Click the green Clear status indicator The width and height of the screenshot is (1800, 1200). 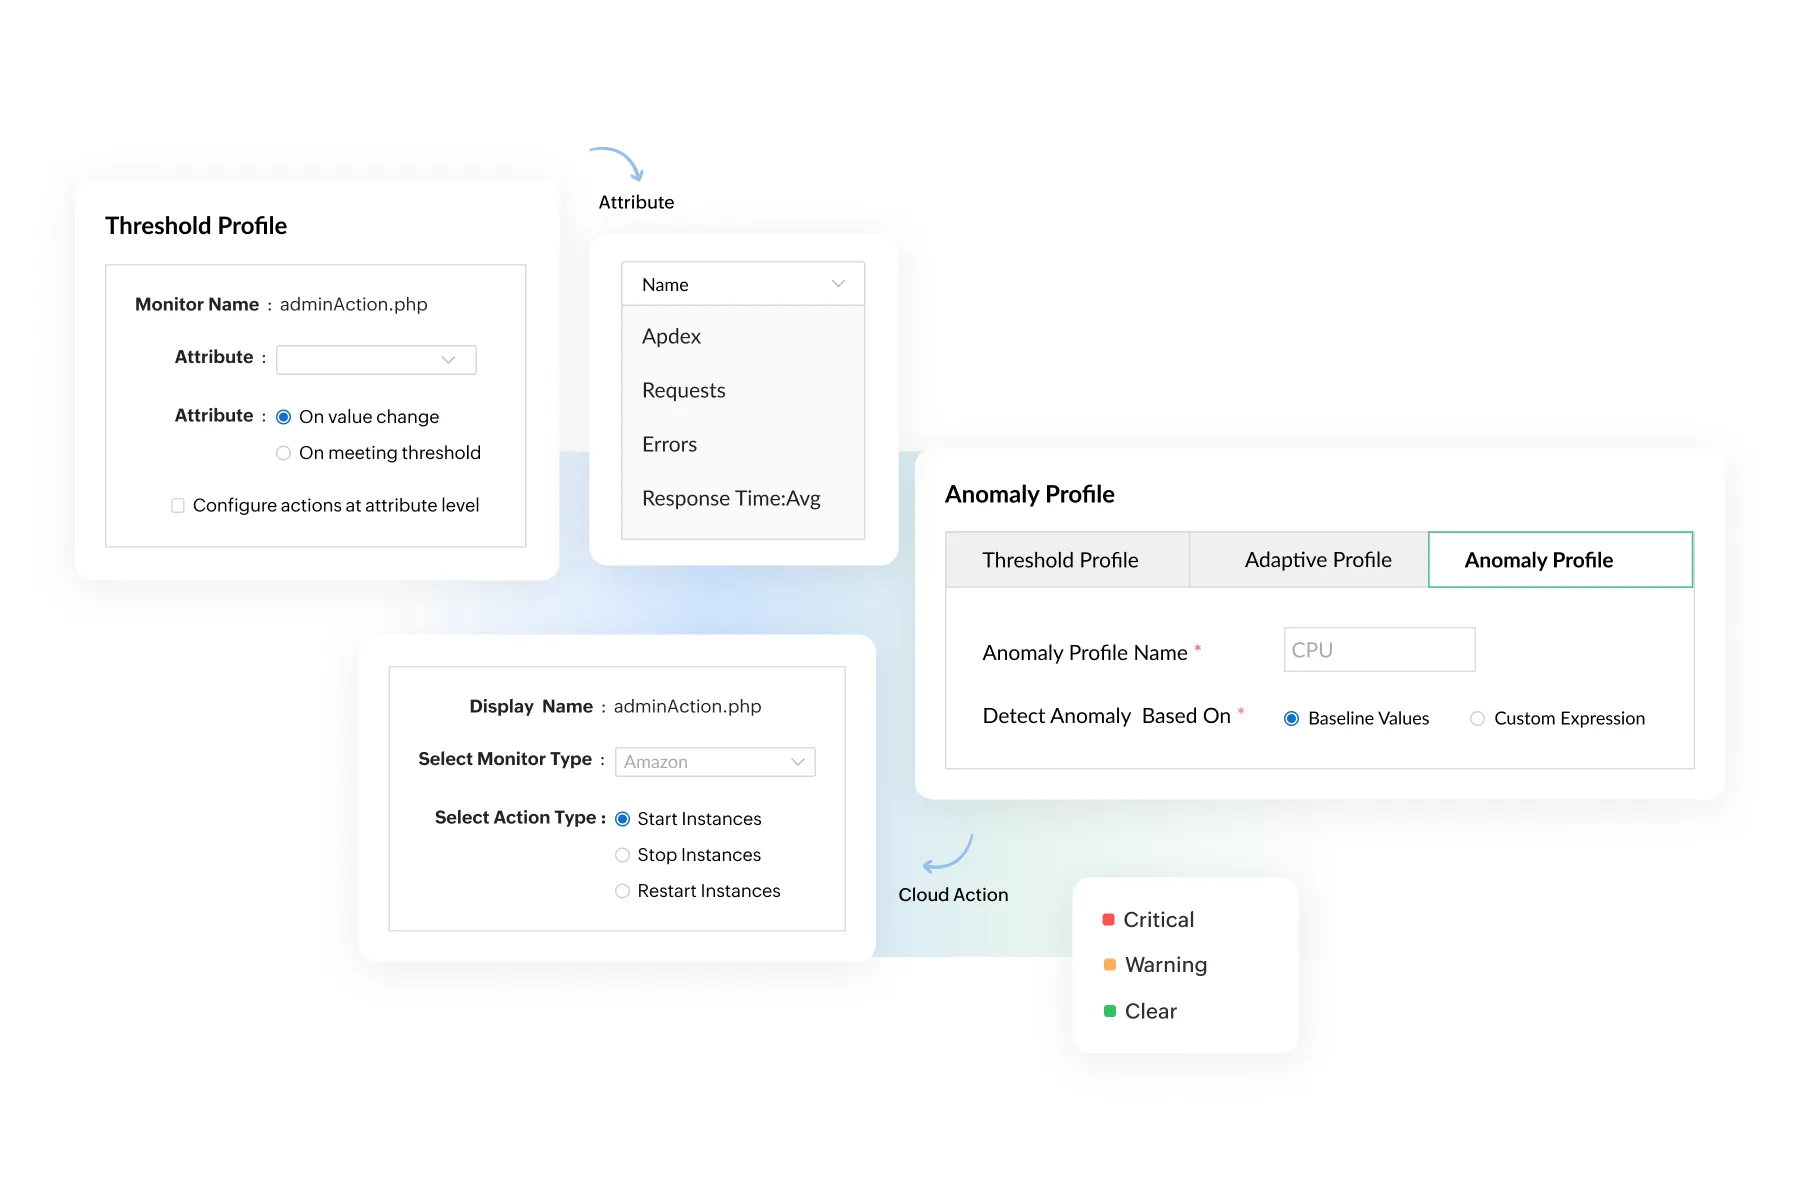(1109, 1011)
